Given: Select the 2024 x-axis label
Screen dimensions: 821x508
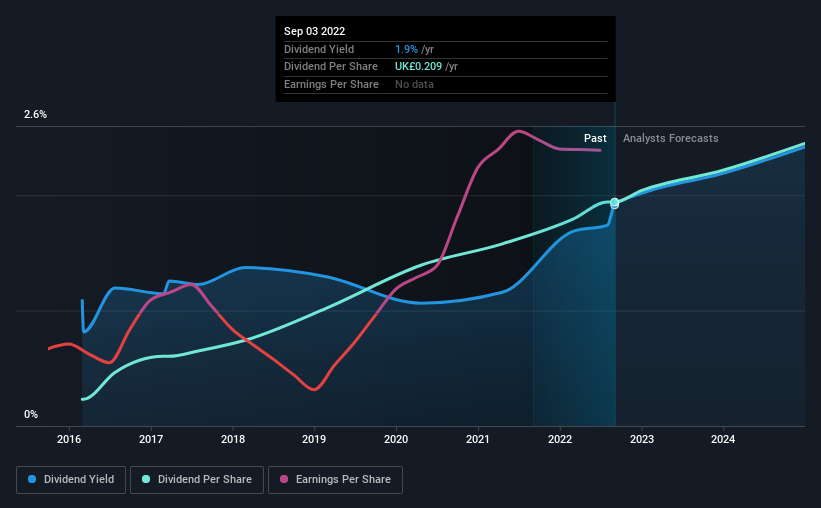Looking at the screenshot, I should pyautogui.click(x=723, y=439).
